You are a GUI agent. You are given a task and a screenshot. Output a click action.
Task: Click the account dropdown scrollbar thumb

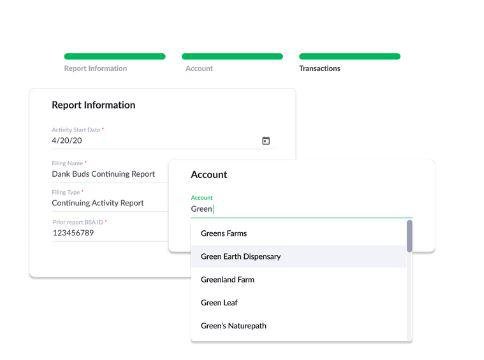click(x=409, y=236)
